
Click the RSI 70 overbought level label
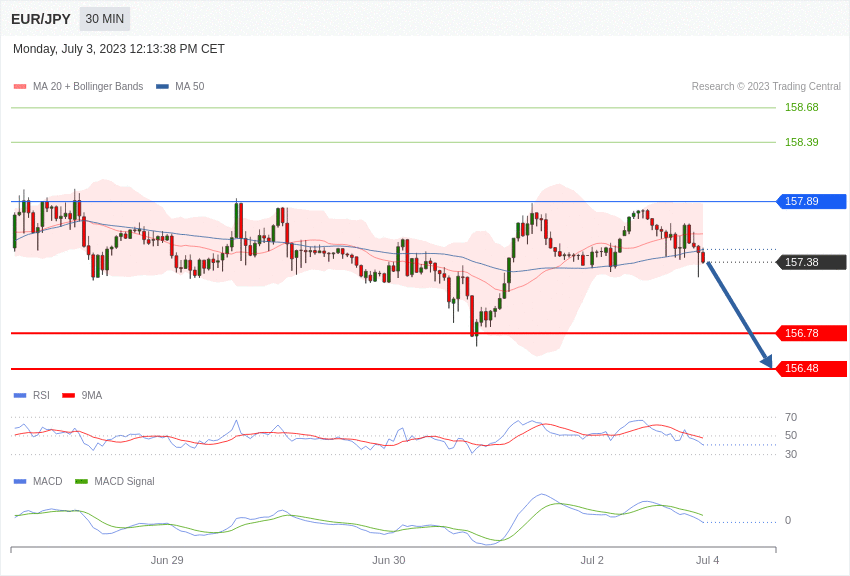pyautogui.click(x=791, y=417)
